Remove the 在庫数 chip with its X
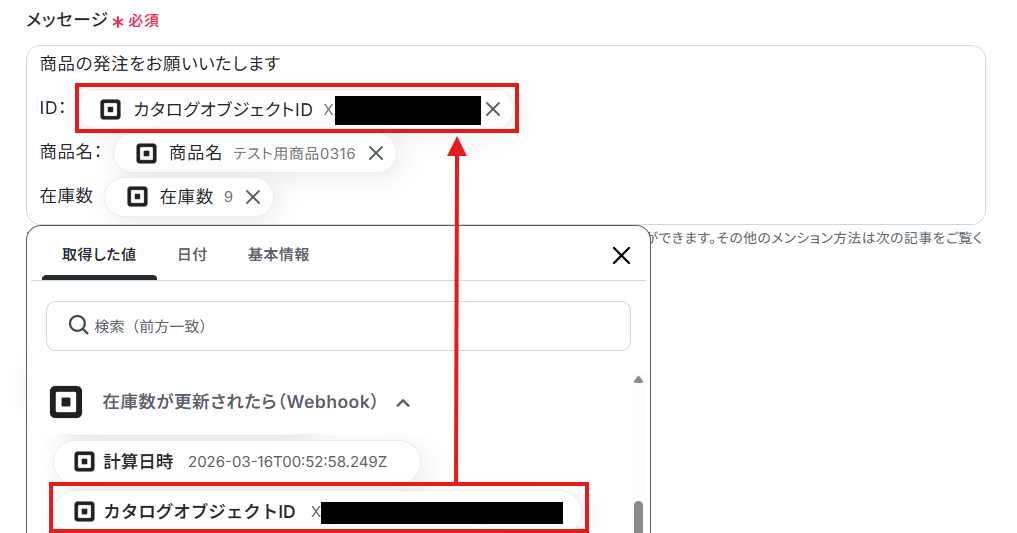This screenshot has width=1017, height=533. coord(253,197)
